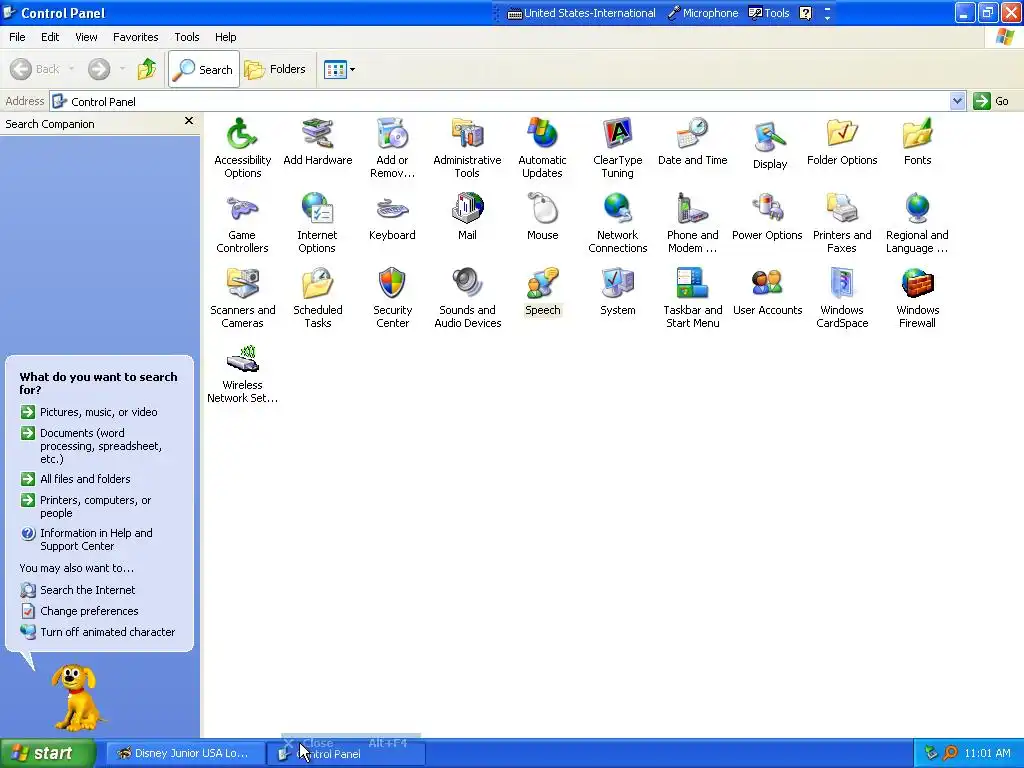Click the Up folder toolbar button
The width and height of the screenshot is (1024, 768).
coord(147,69)
